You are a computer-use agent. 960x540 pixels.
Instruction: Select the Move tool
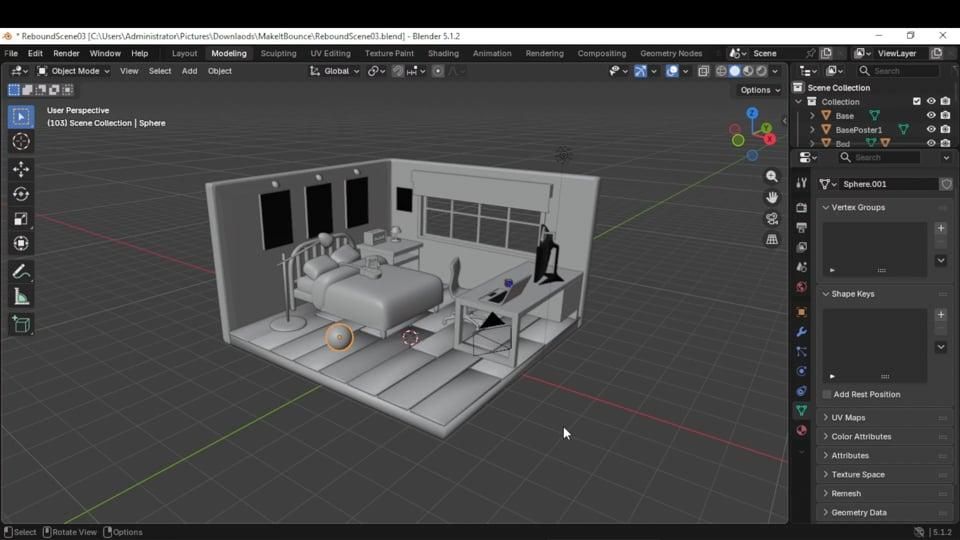(x=21, y=169)
